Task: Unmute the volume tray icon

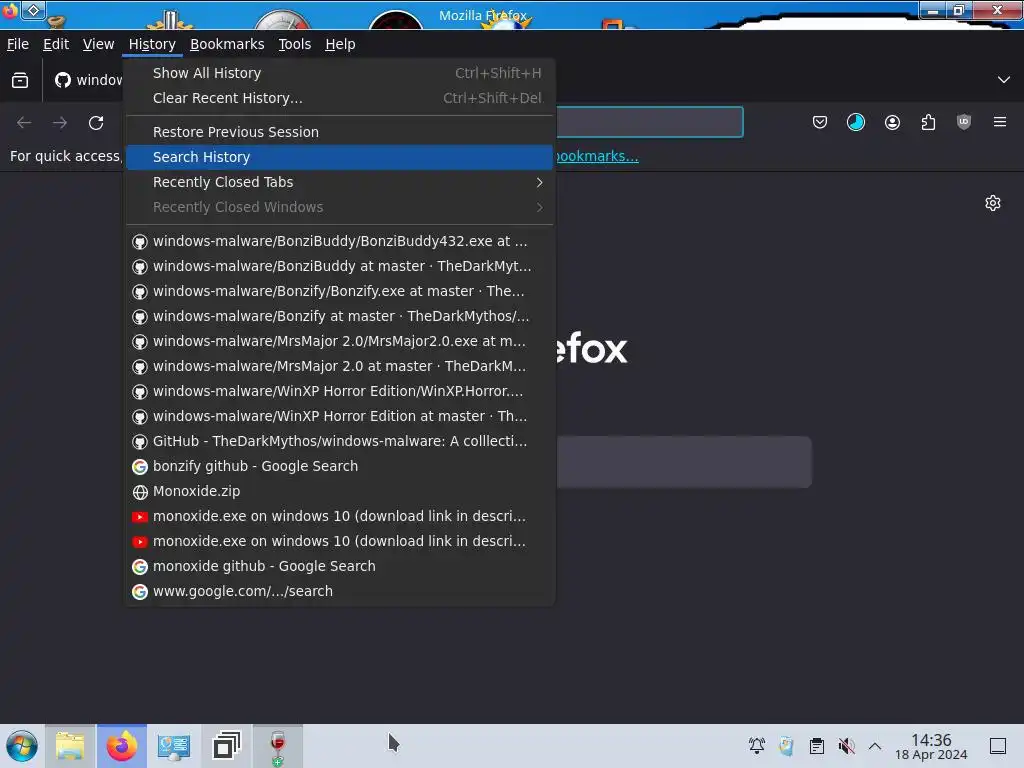Action: [x=846, y=746]
